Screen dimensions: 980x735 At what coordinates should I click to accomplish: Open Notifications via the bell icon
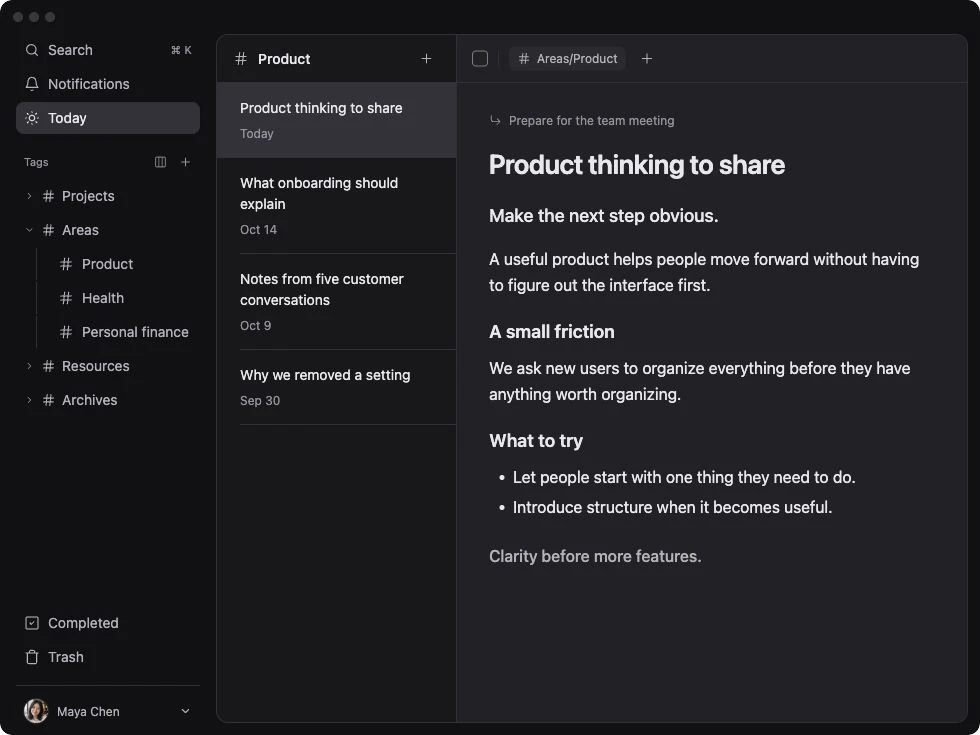tap(32, 84)
